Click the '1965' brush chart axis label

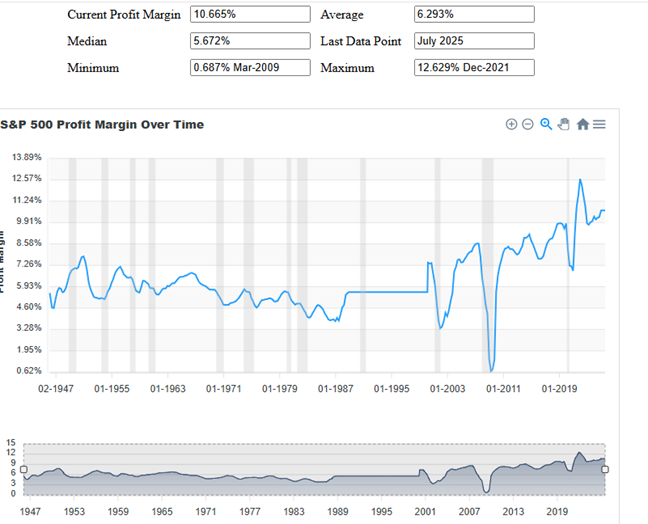(162, 512)
